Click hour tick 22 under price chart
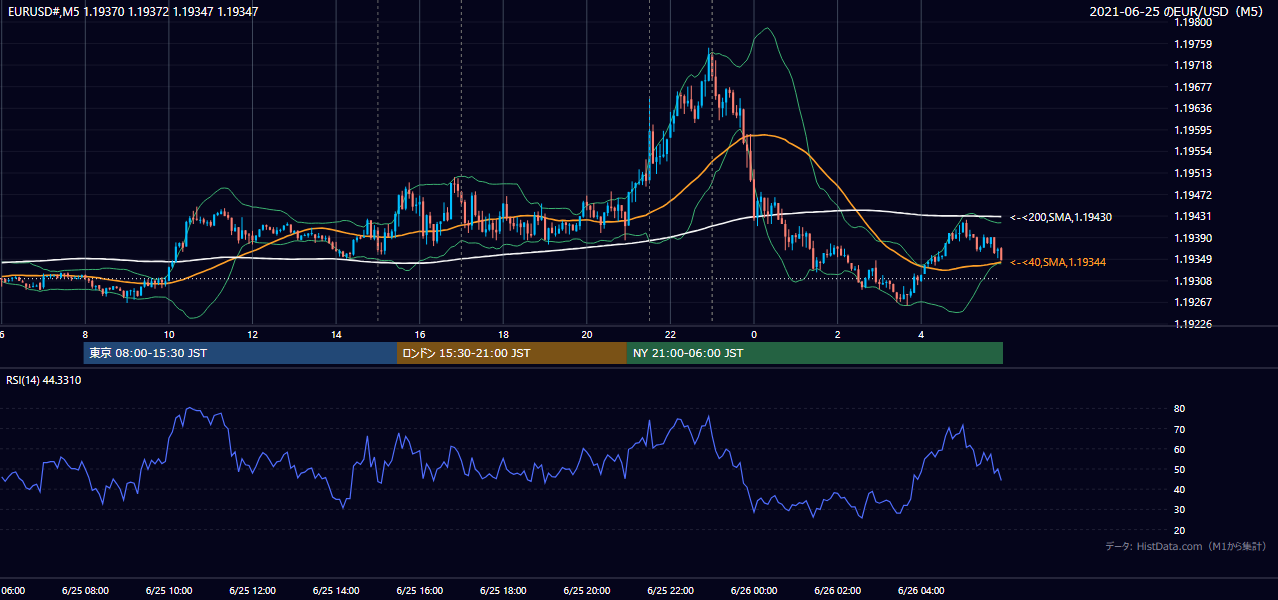This screenshot has width=1278, height=600. tap(671, 334)
